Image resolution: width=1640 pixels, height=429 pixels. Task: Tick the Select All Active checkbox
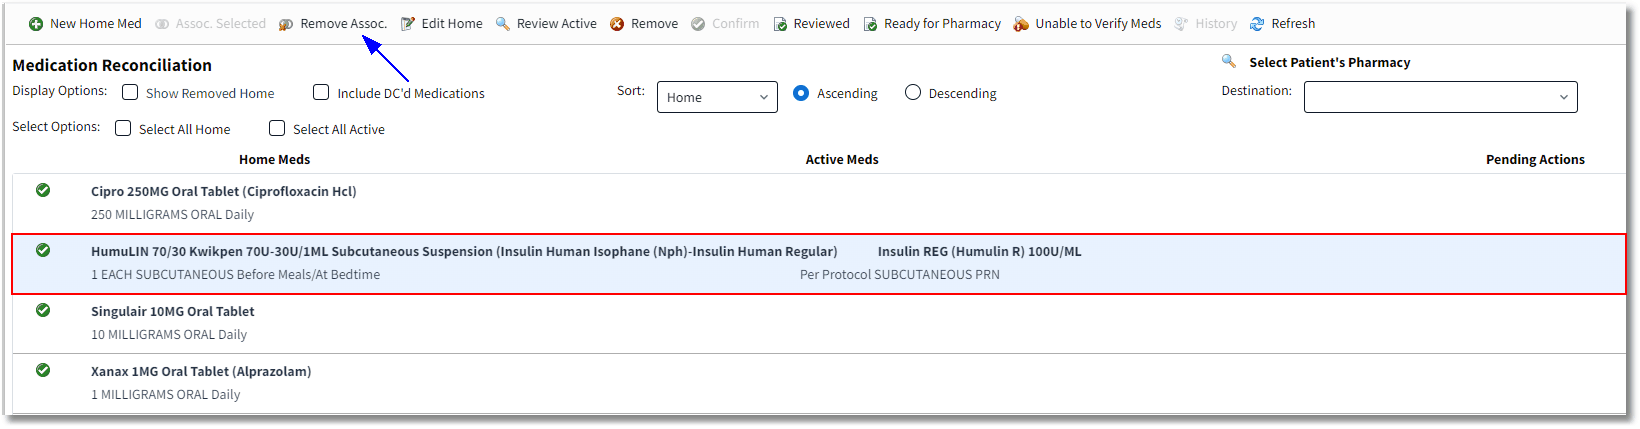(277, 128)
